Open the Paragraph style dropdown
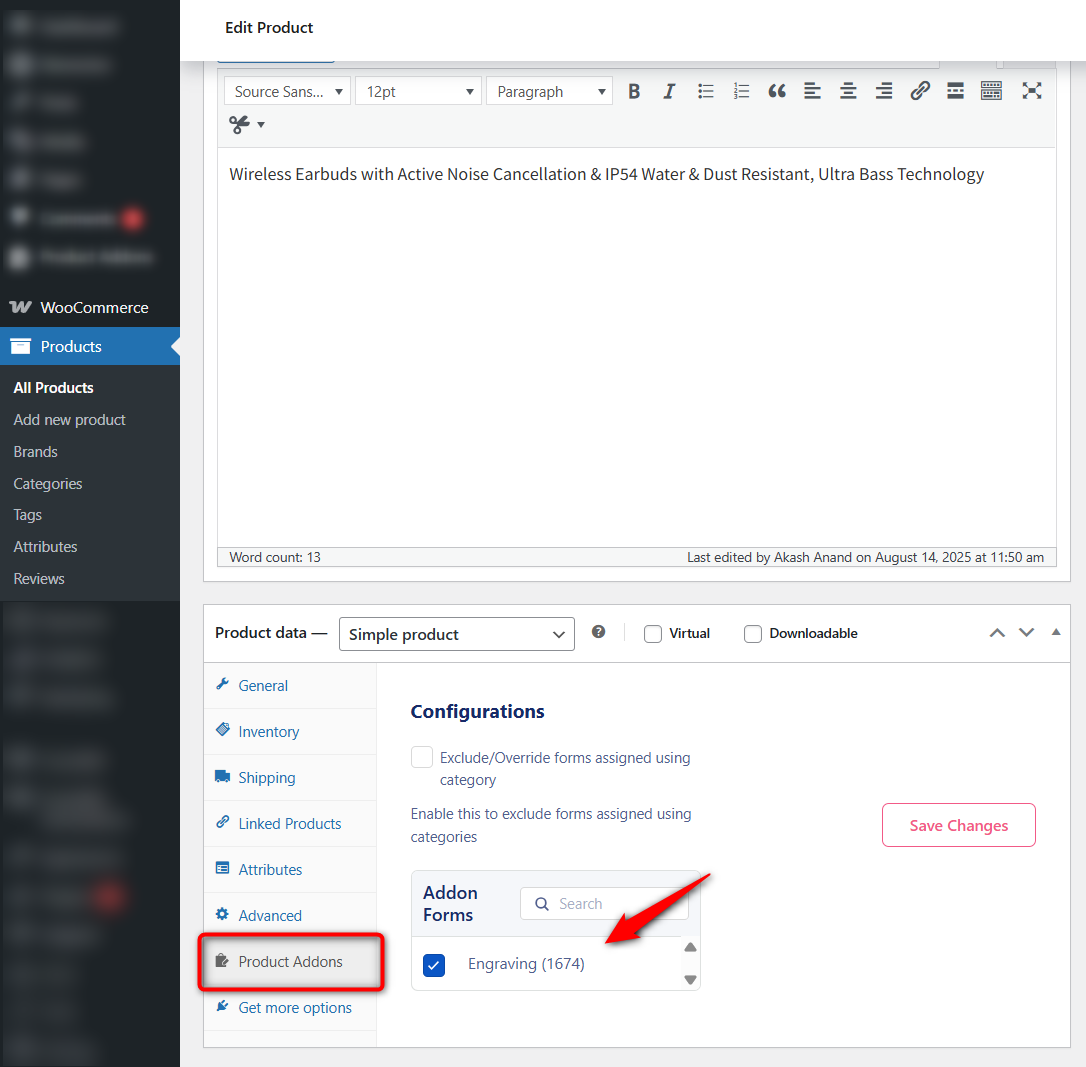The image size is (1086, 1067). pyautogui.click(x=549, y=90)
